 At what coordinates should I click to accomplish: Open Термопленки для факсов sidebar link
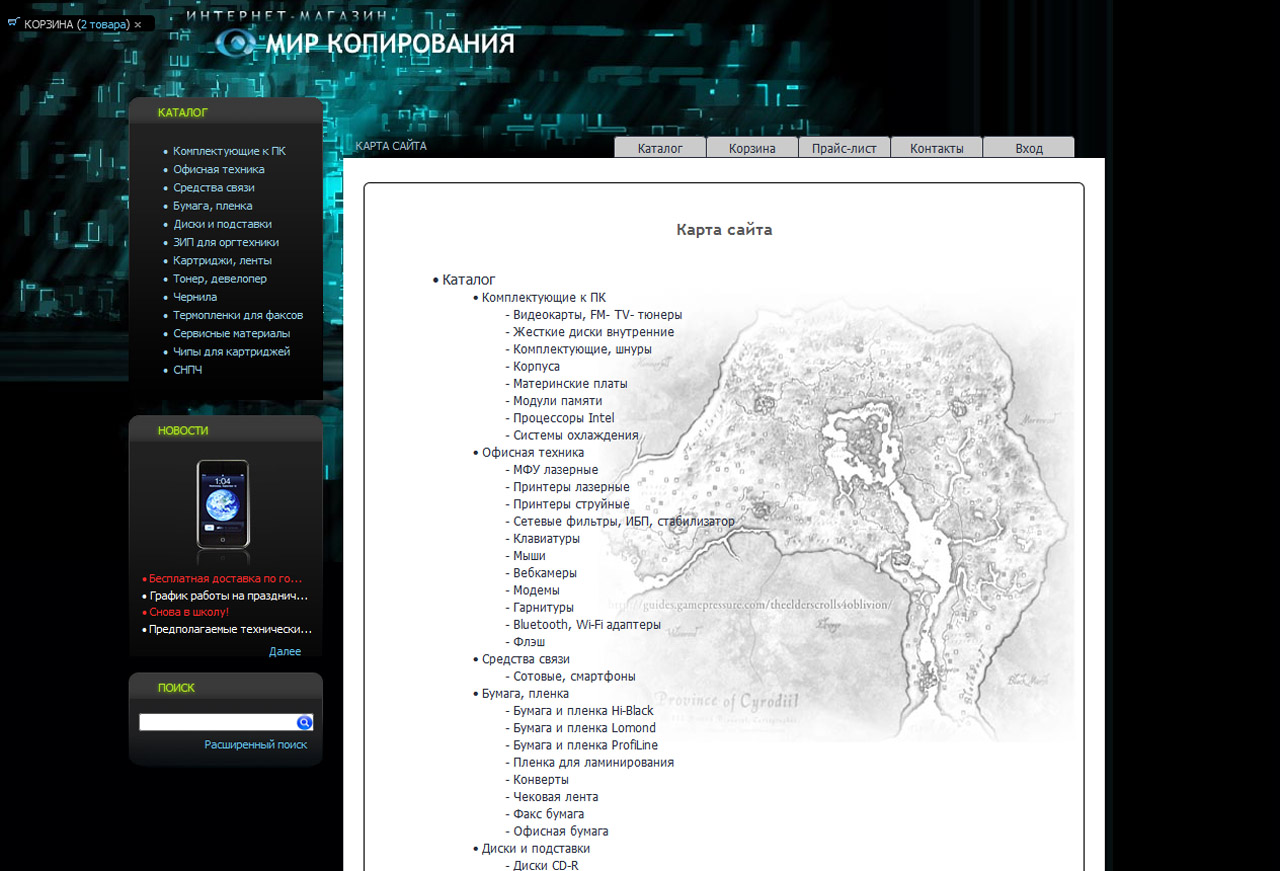pyautogui.click(x=238, y=315)
